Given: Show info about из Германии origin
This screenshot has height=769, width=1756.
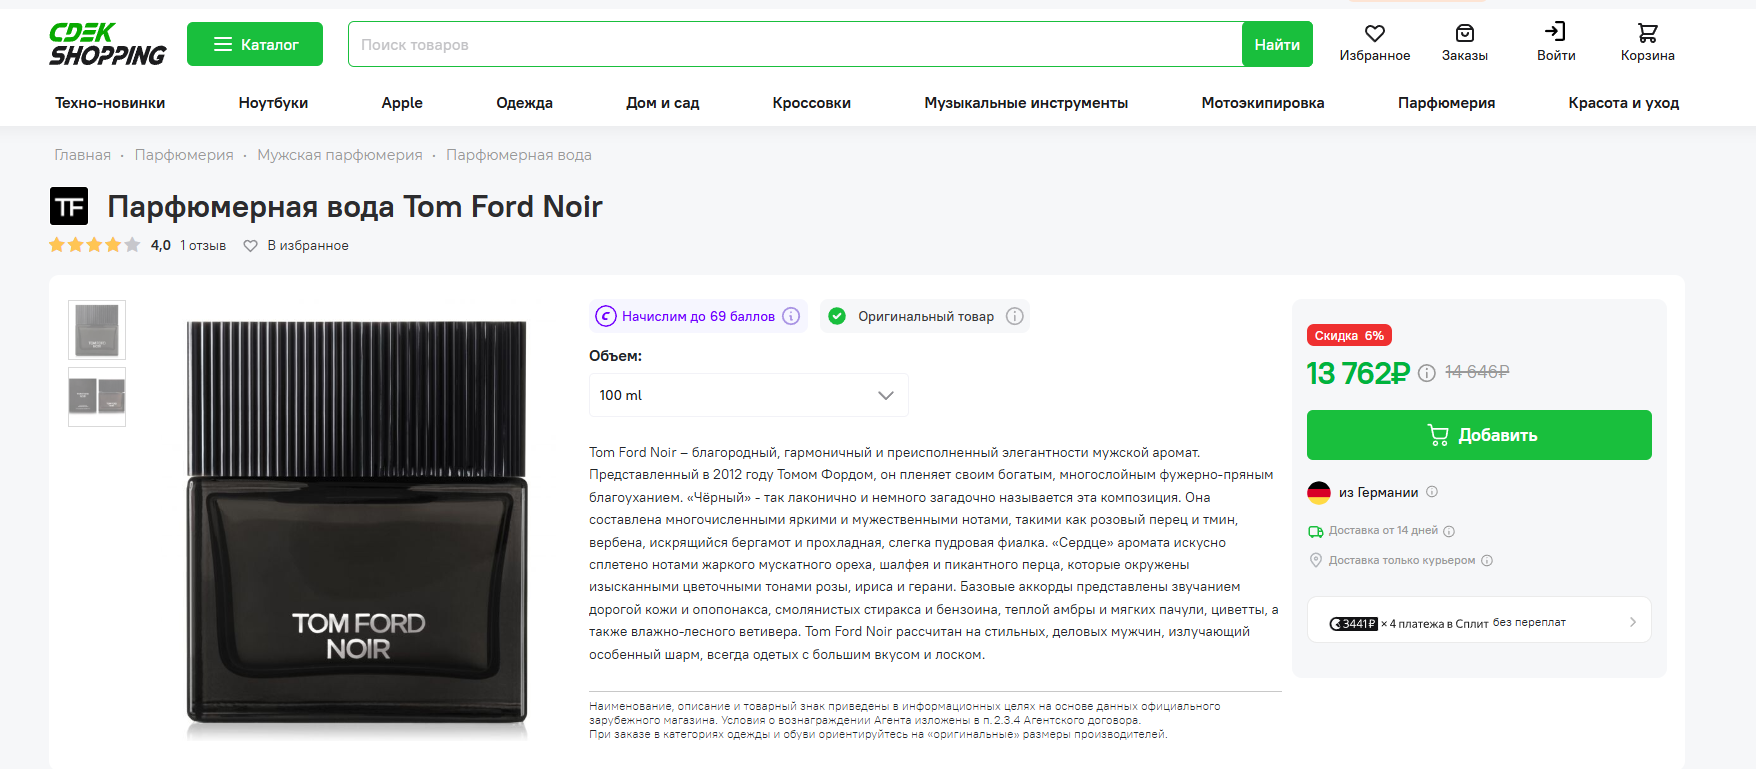Looking at the screenshot, I should tap(1432, 492).
